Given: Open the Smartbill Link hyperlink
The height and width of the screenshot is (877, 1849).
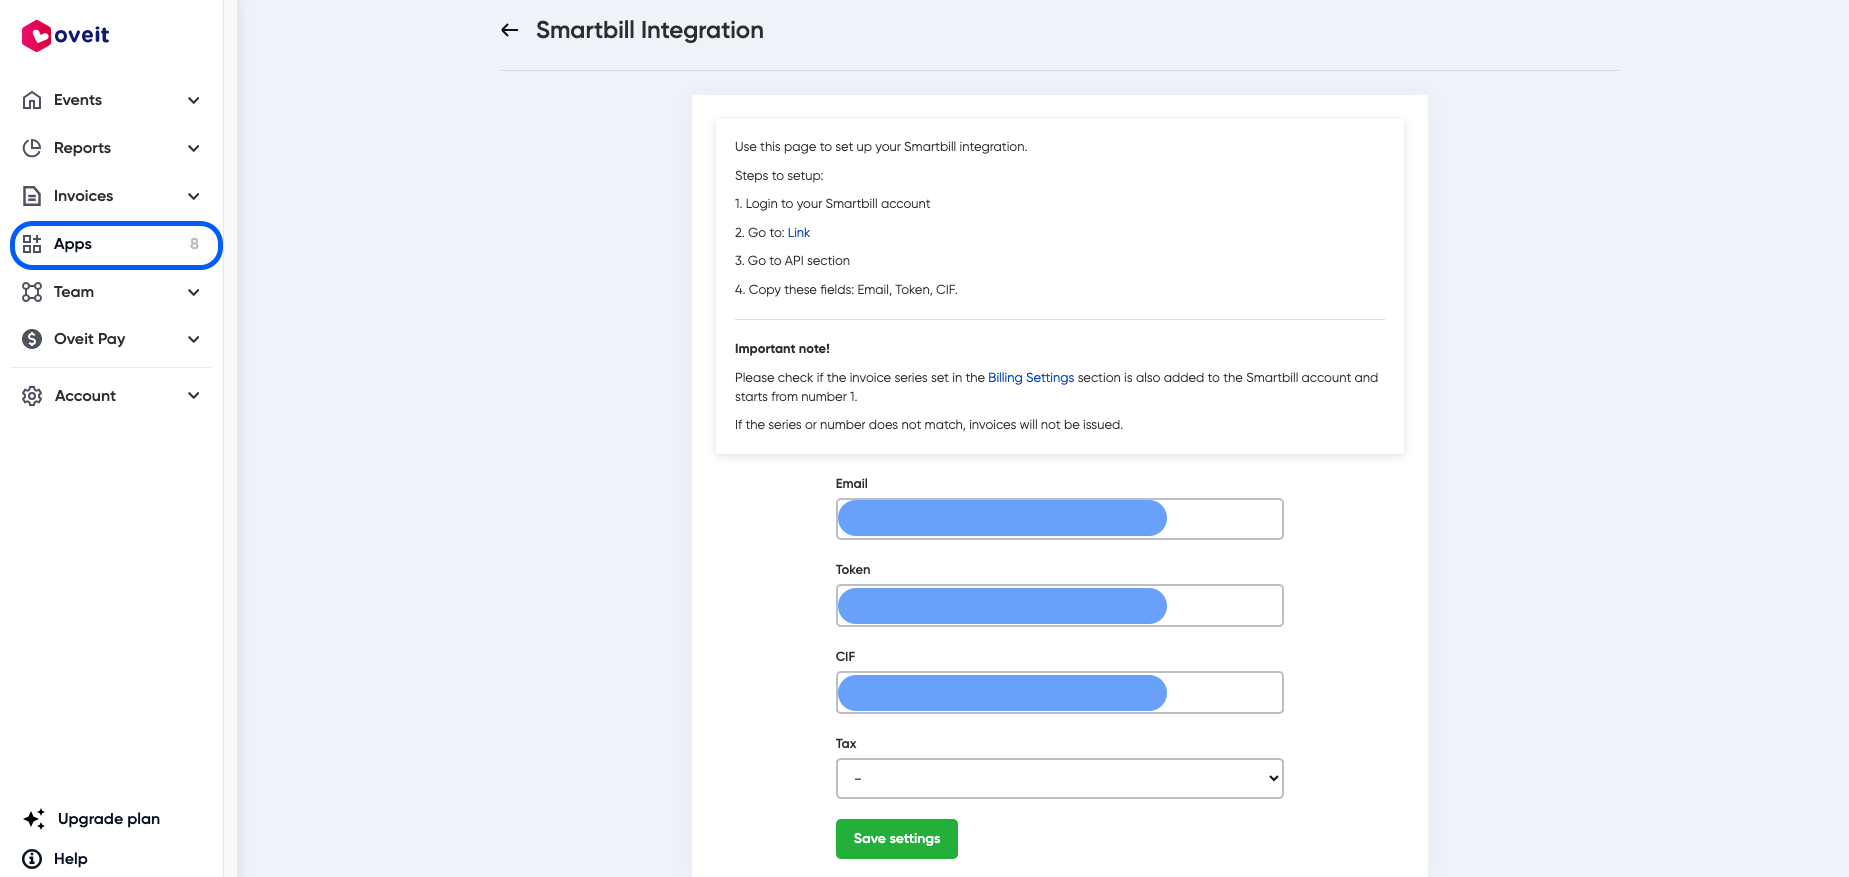Looking at the screenshot, I should click(x=799, y=233).
